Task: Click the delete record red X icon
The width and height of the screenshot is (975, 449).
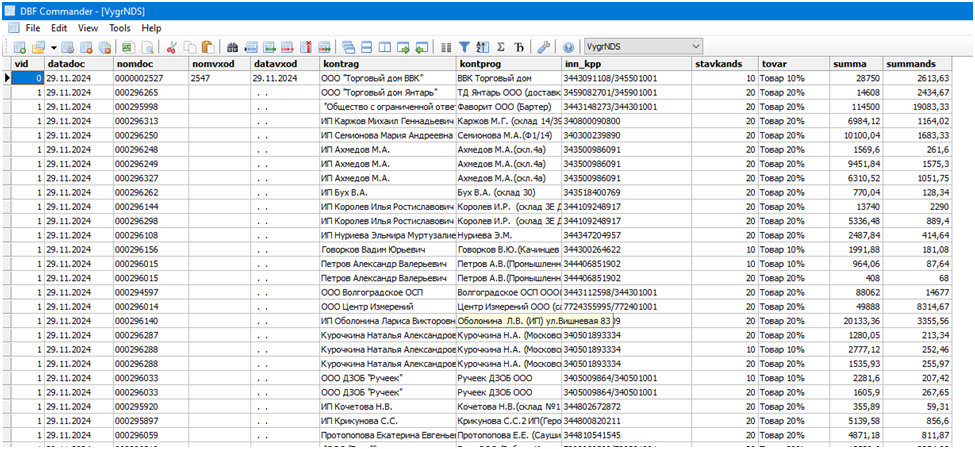Action: pos(306,47)
